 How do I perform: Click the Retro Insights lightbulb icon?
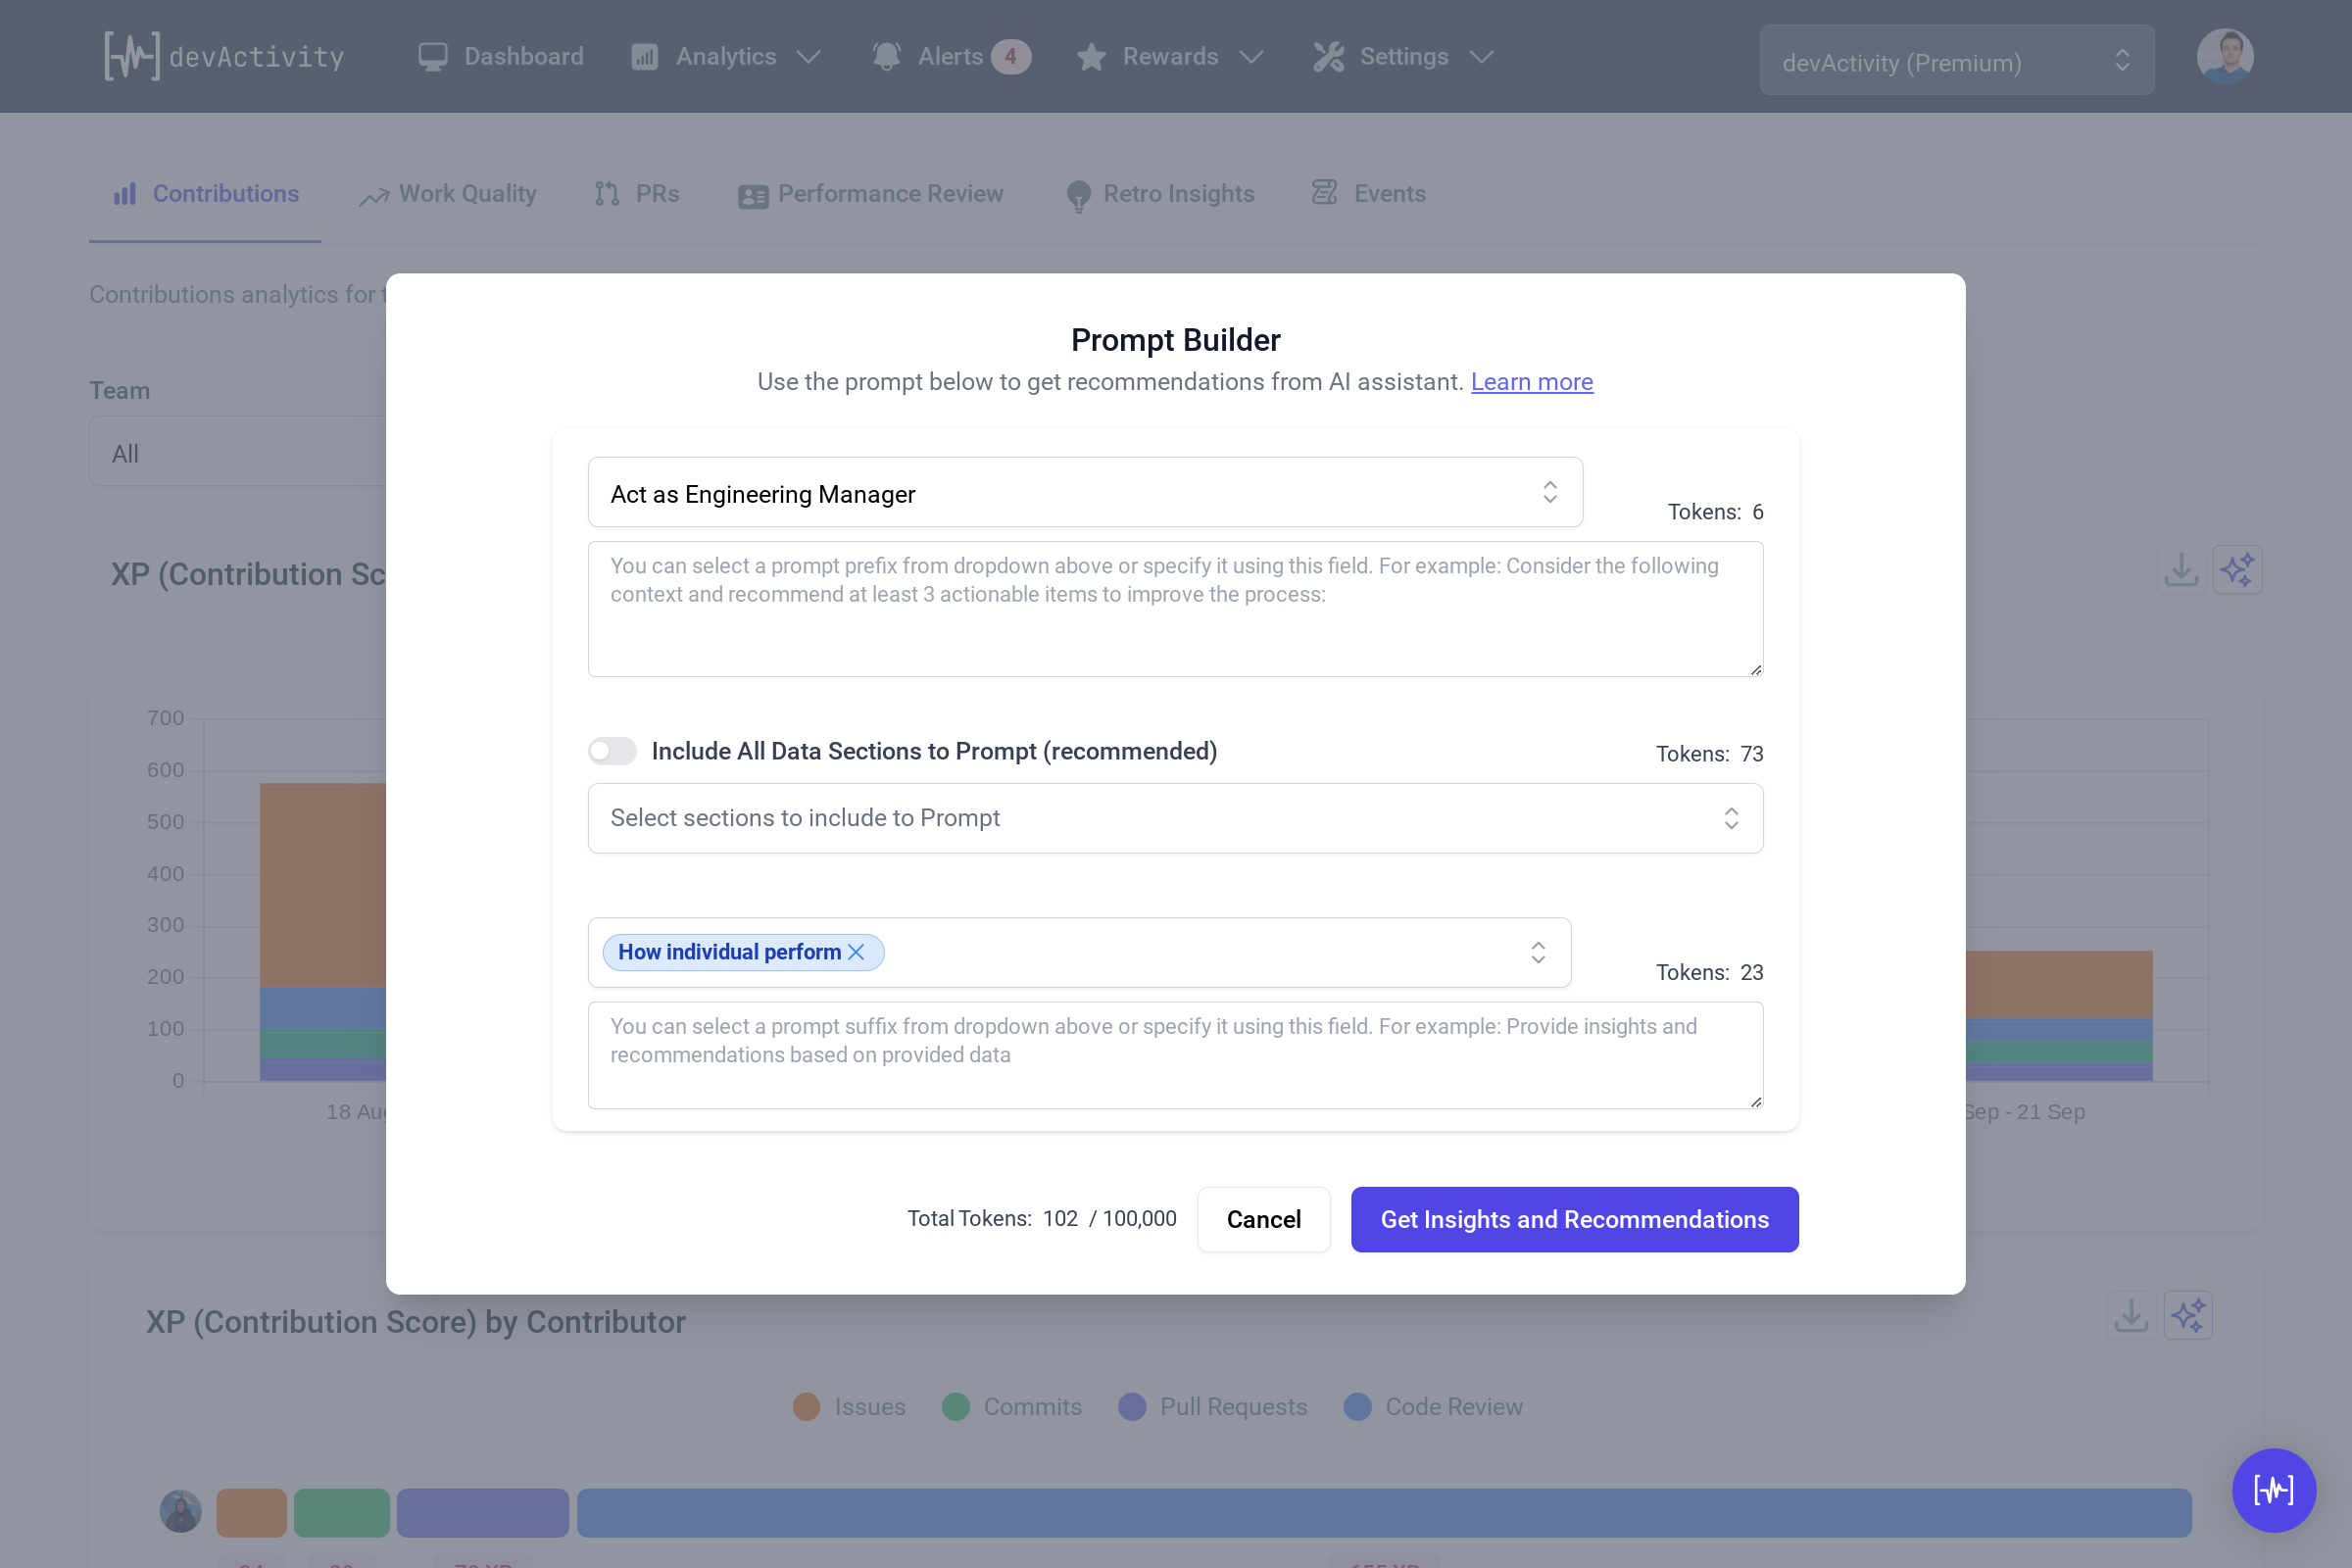(1079, 196)
